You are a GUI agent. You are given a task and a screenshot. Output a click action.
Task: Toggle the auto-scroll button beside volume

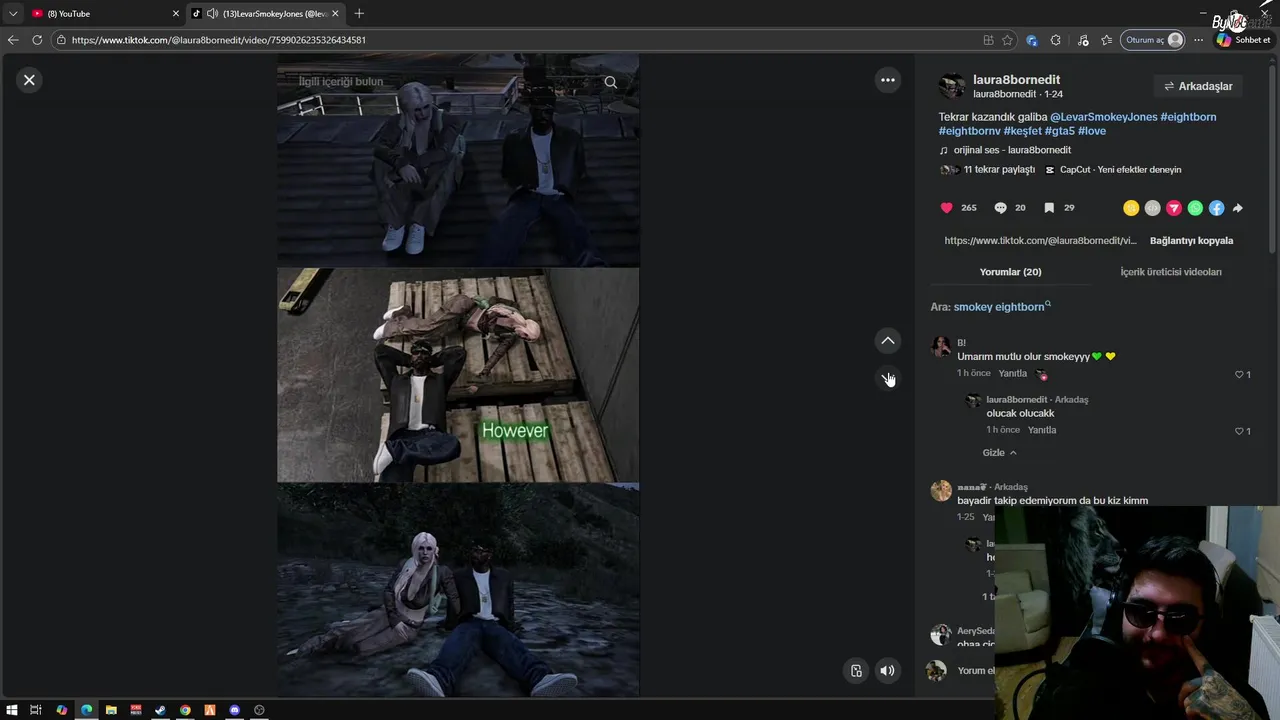(856, 671)
